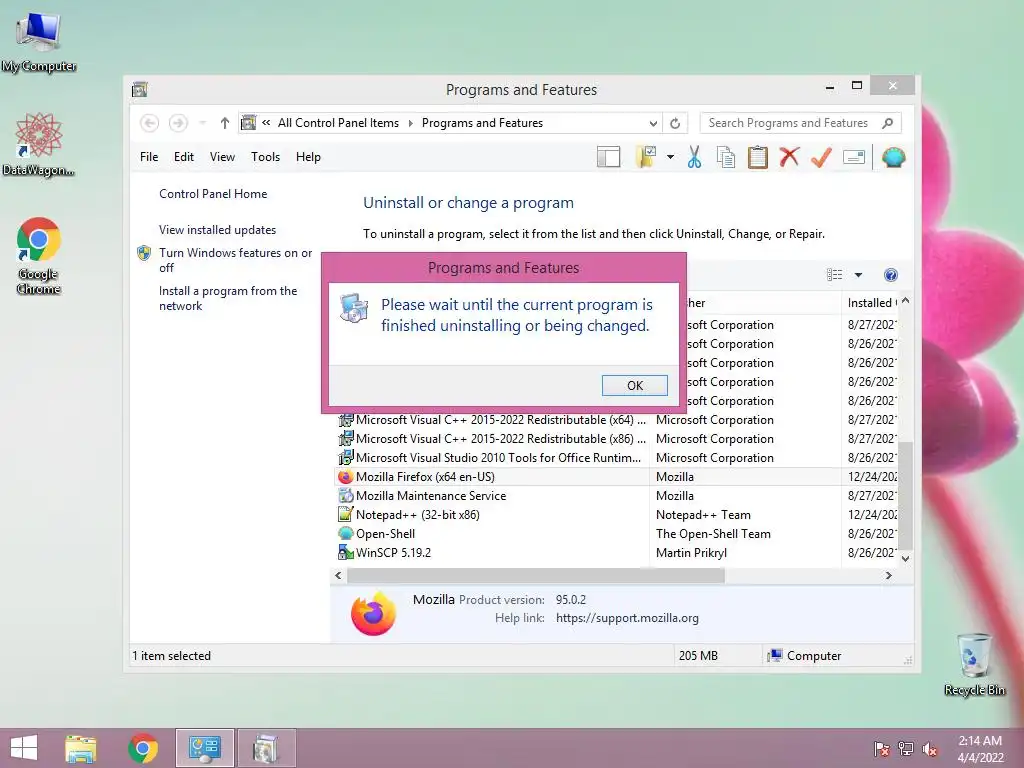Select Mozilla Firefox (x64 en-US) row

[616, 477]
